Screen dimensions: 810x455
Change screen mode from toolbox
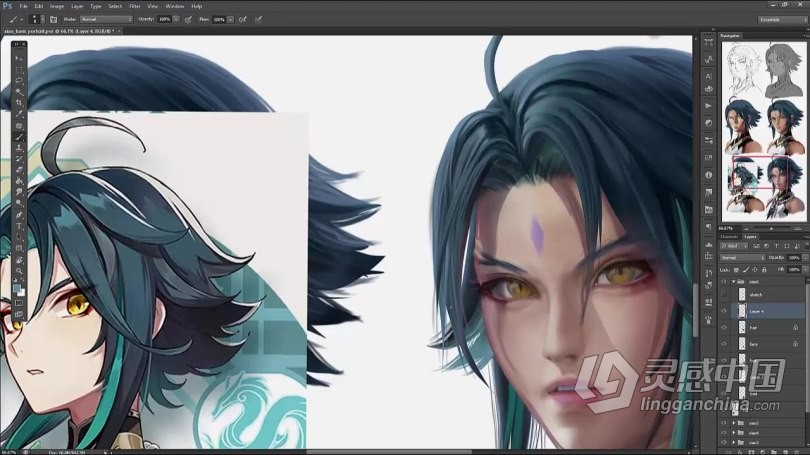click(19, 314)
